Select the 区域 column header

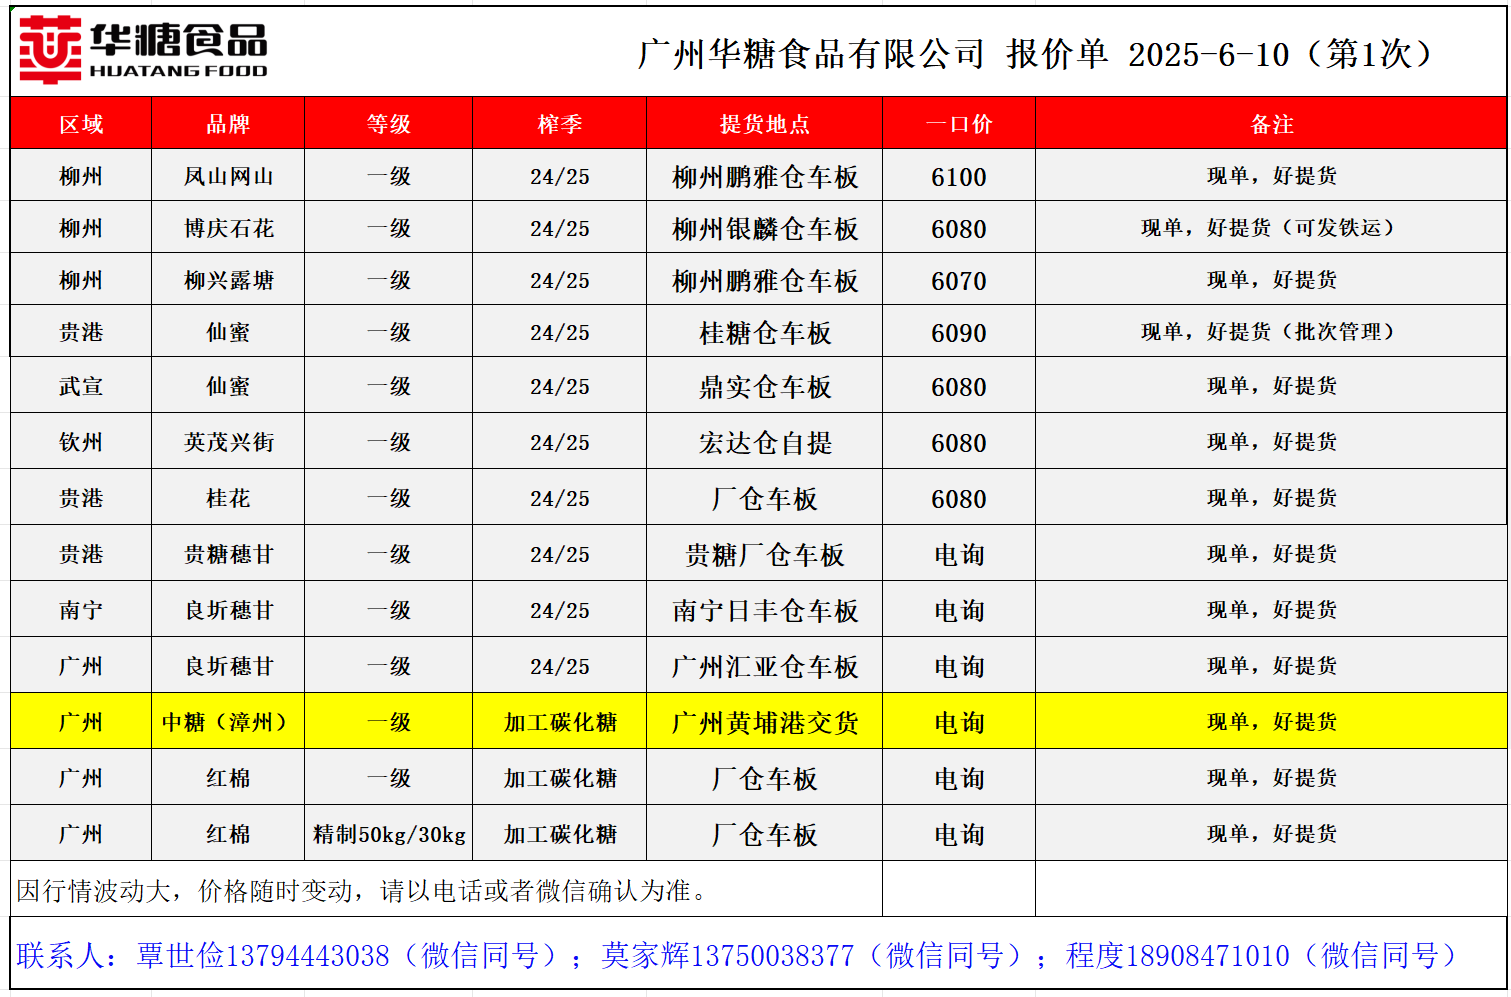81,124
